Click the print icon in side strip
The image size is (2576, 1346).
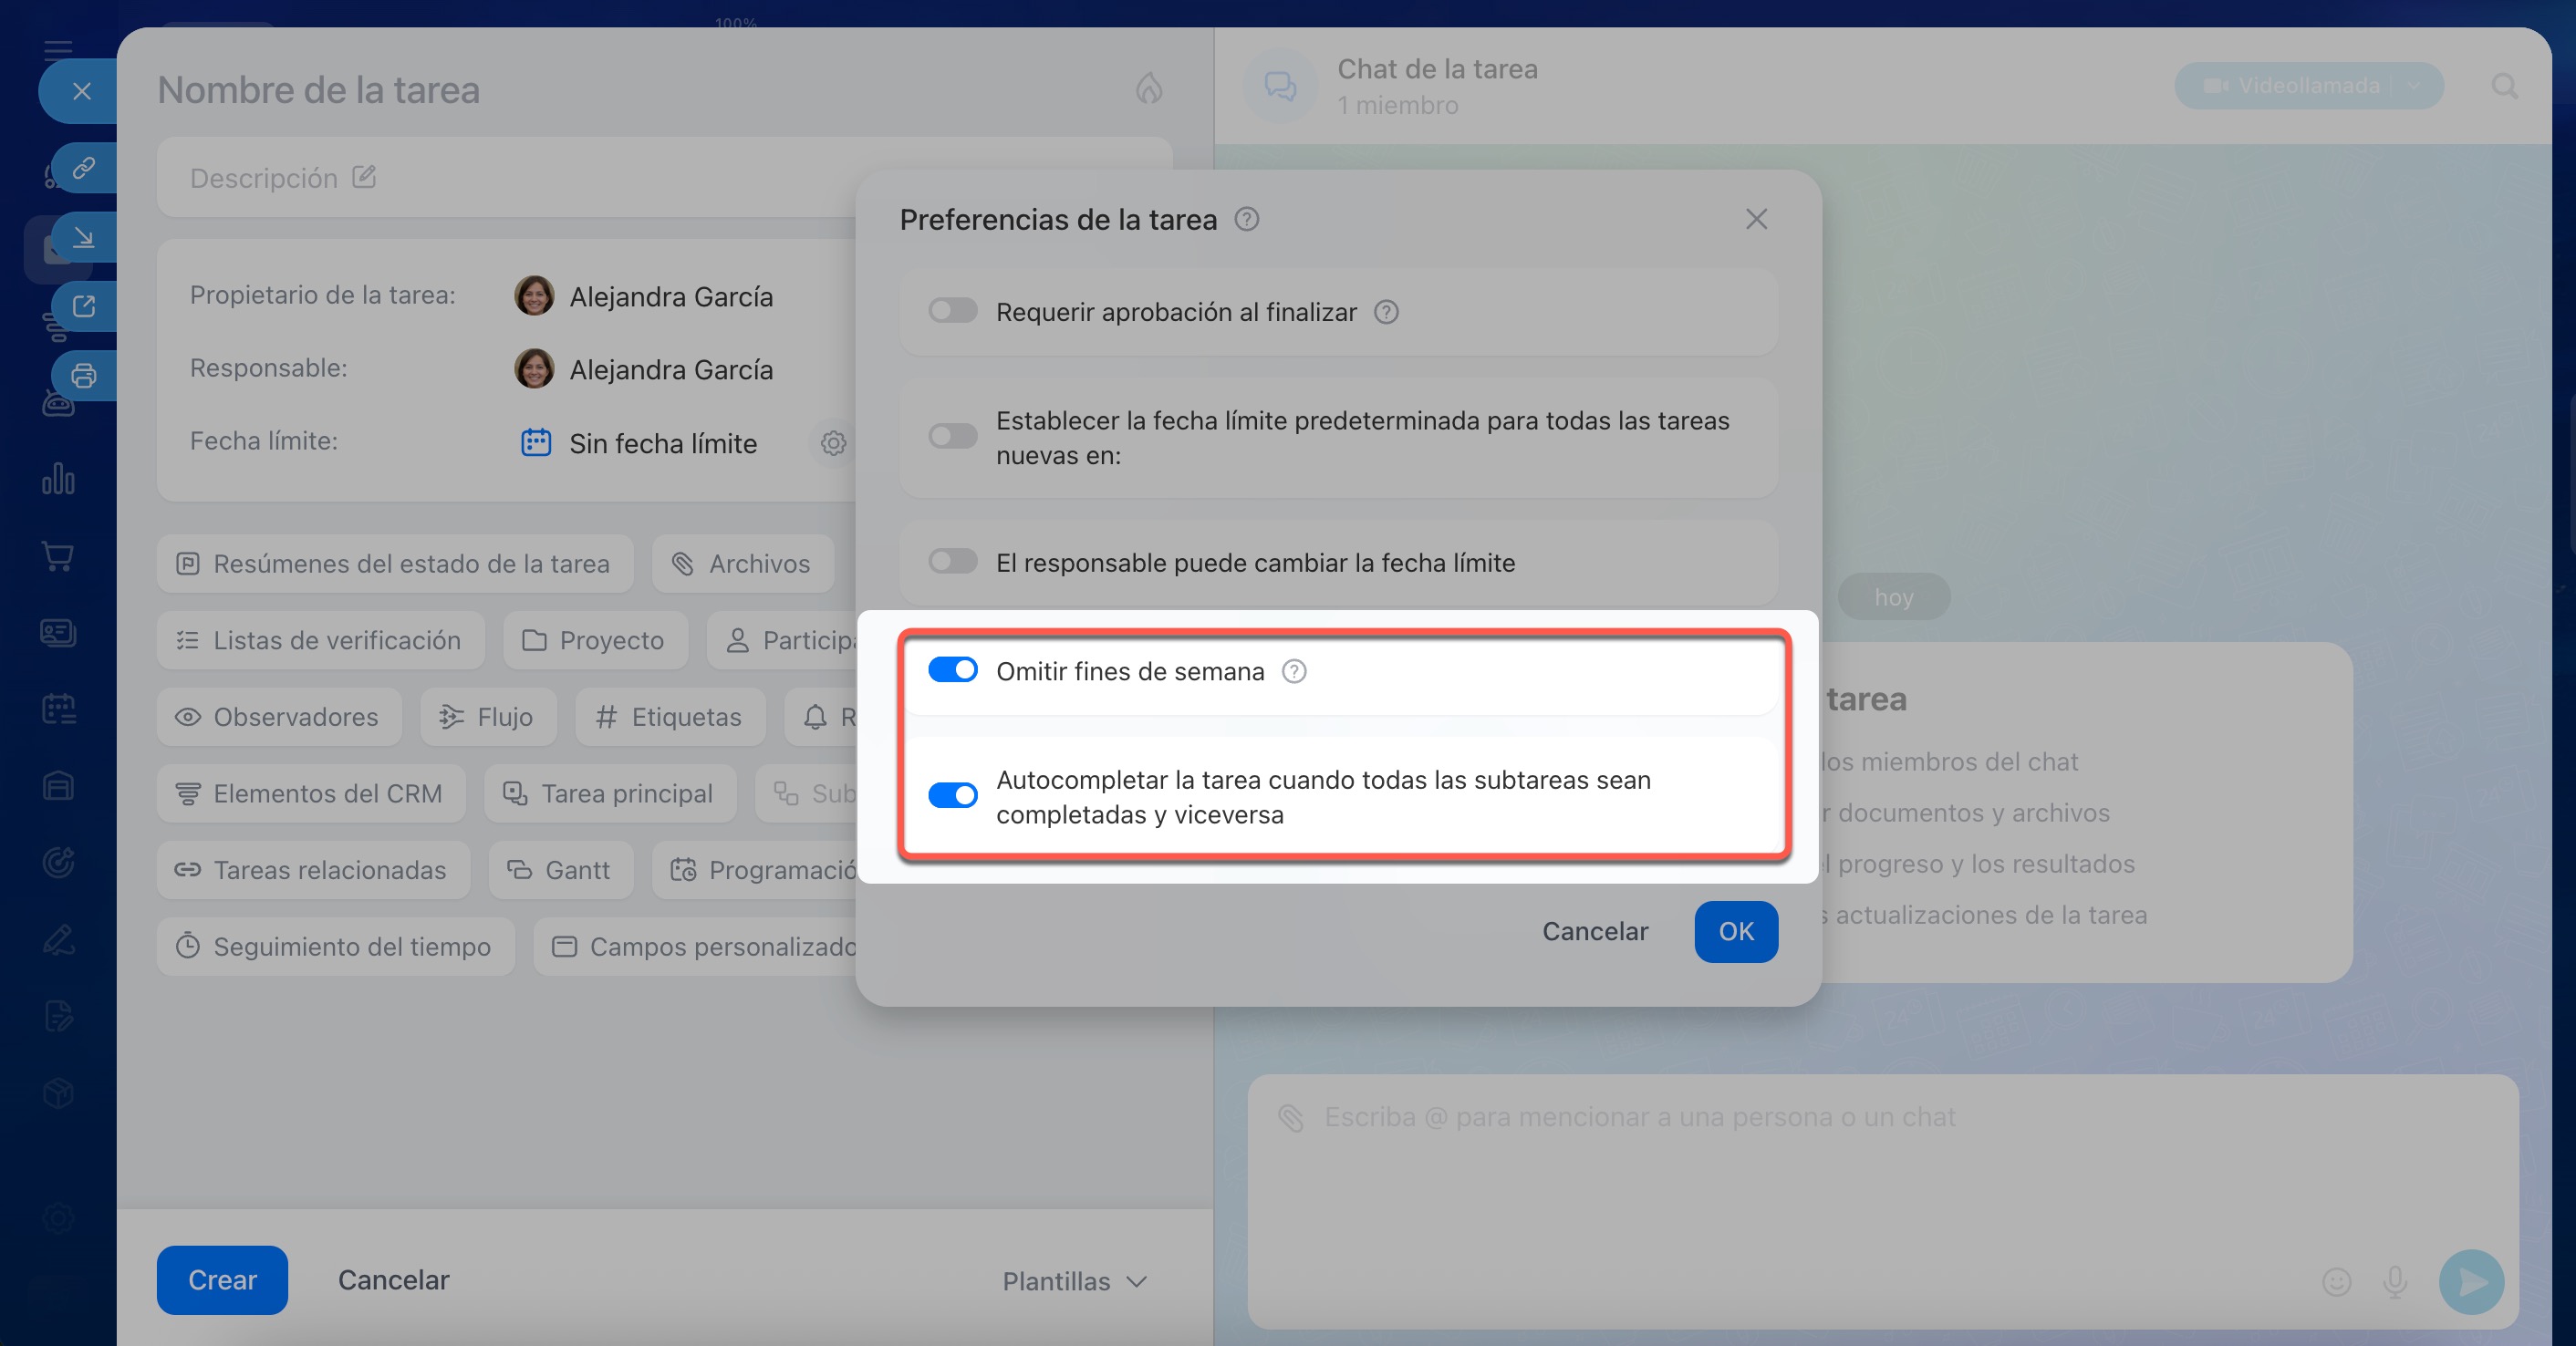point(84,376)
